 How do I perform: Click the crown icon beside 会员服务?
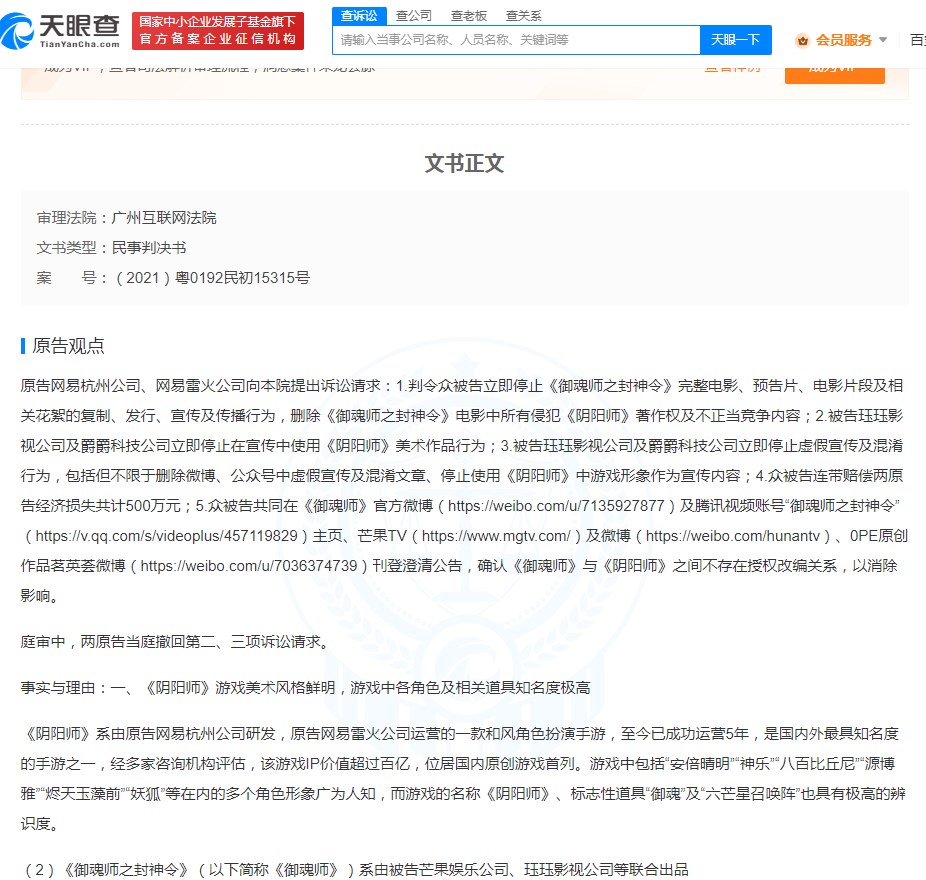pos(802,41)
